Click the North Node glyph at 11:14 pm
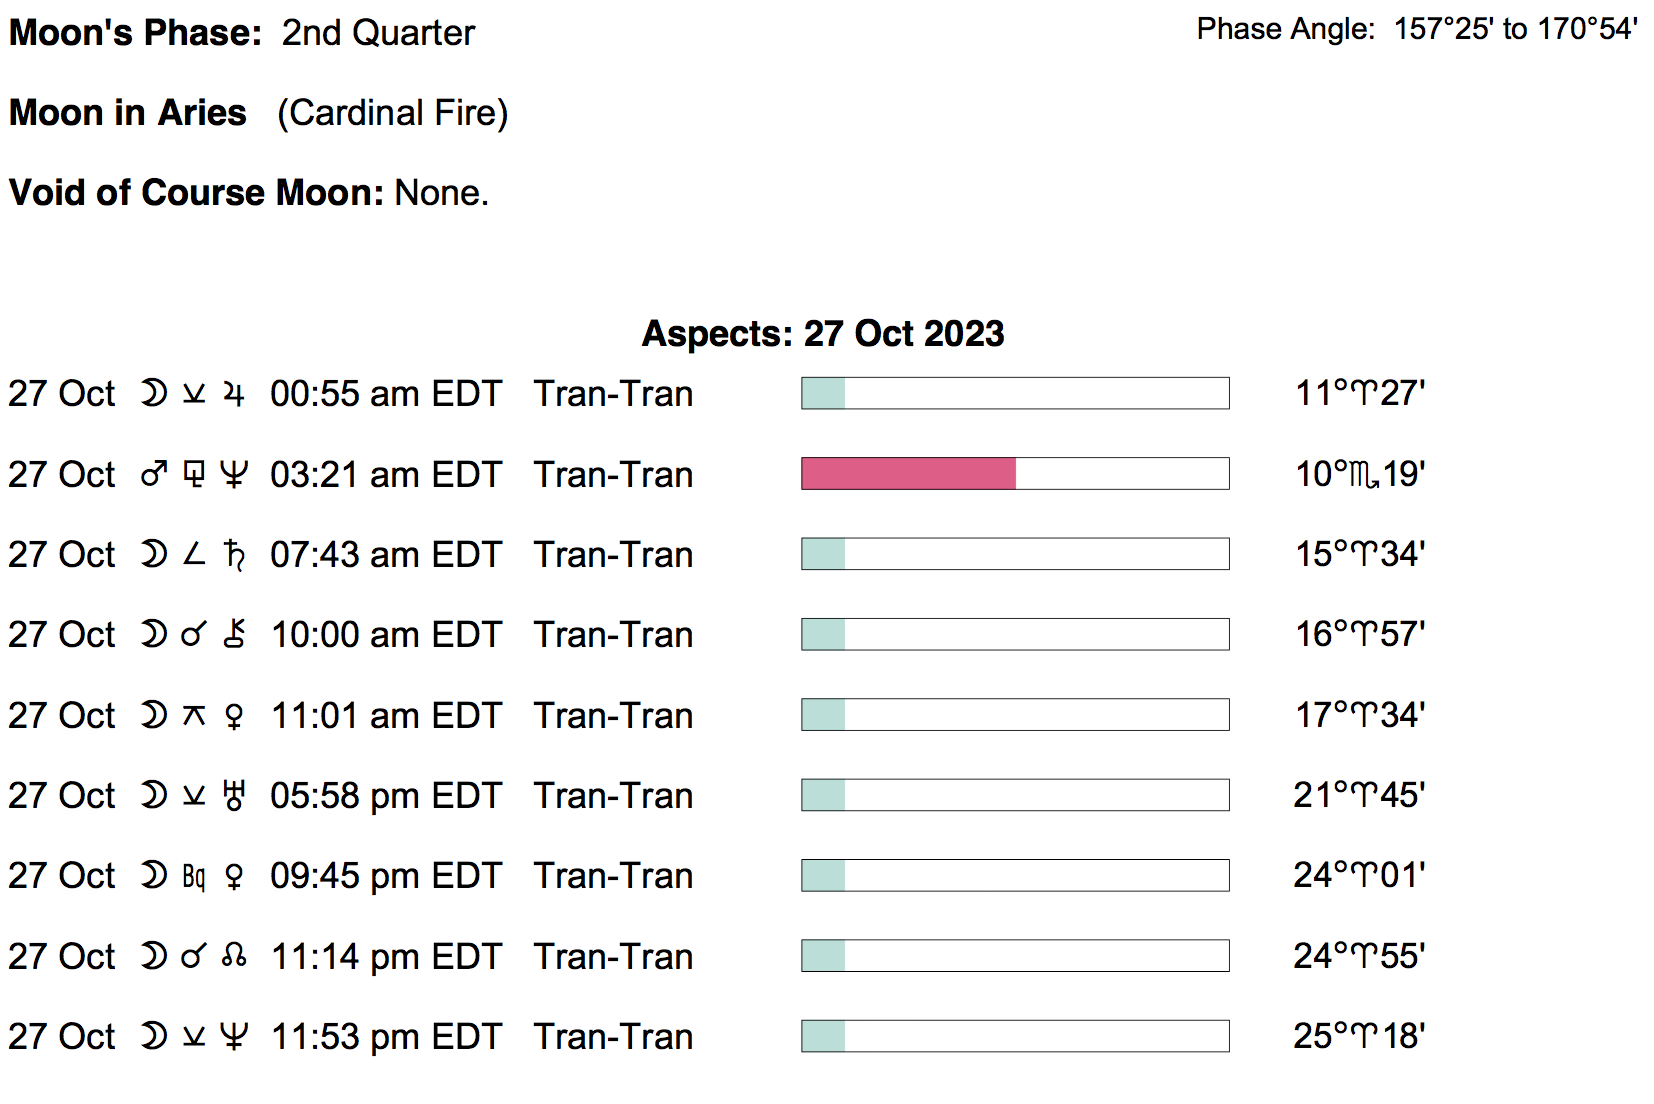1654x1104 pixels. (234, 956)
